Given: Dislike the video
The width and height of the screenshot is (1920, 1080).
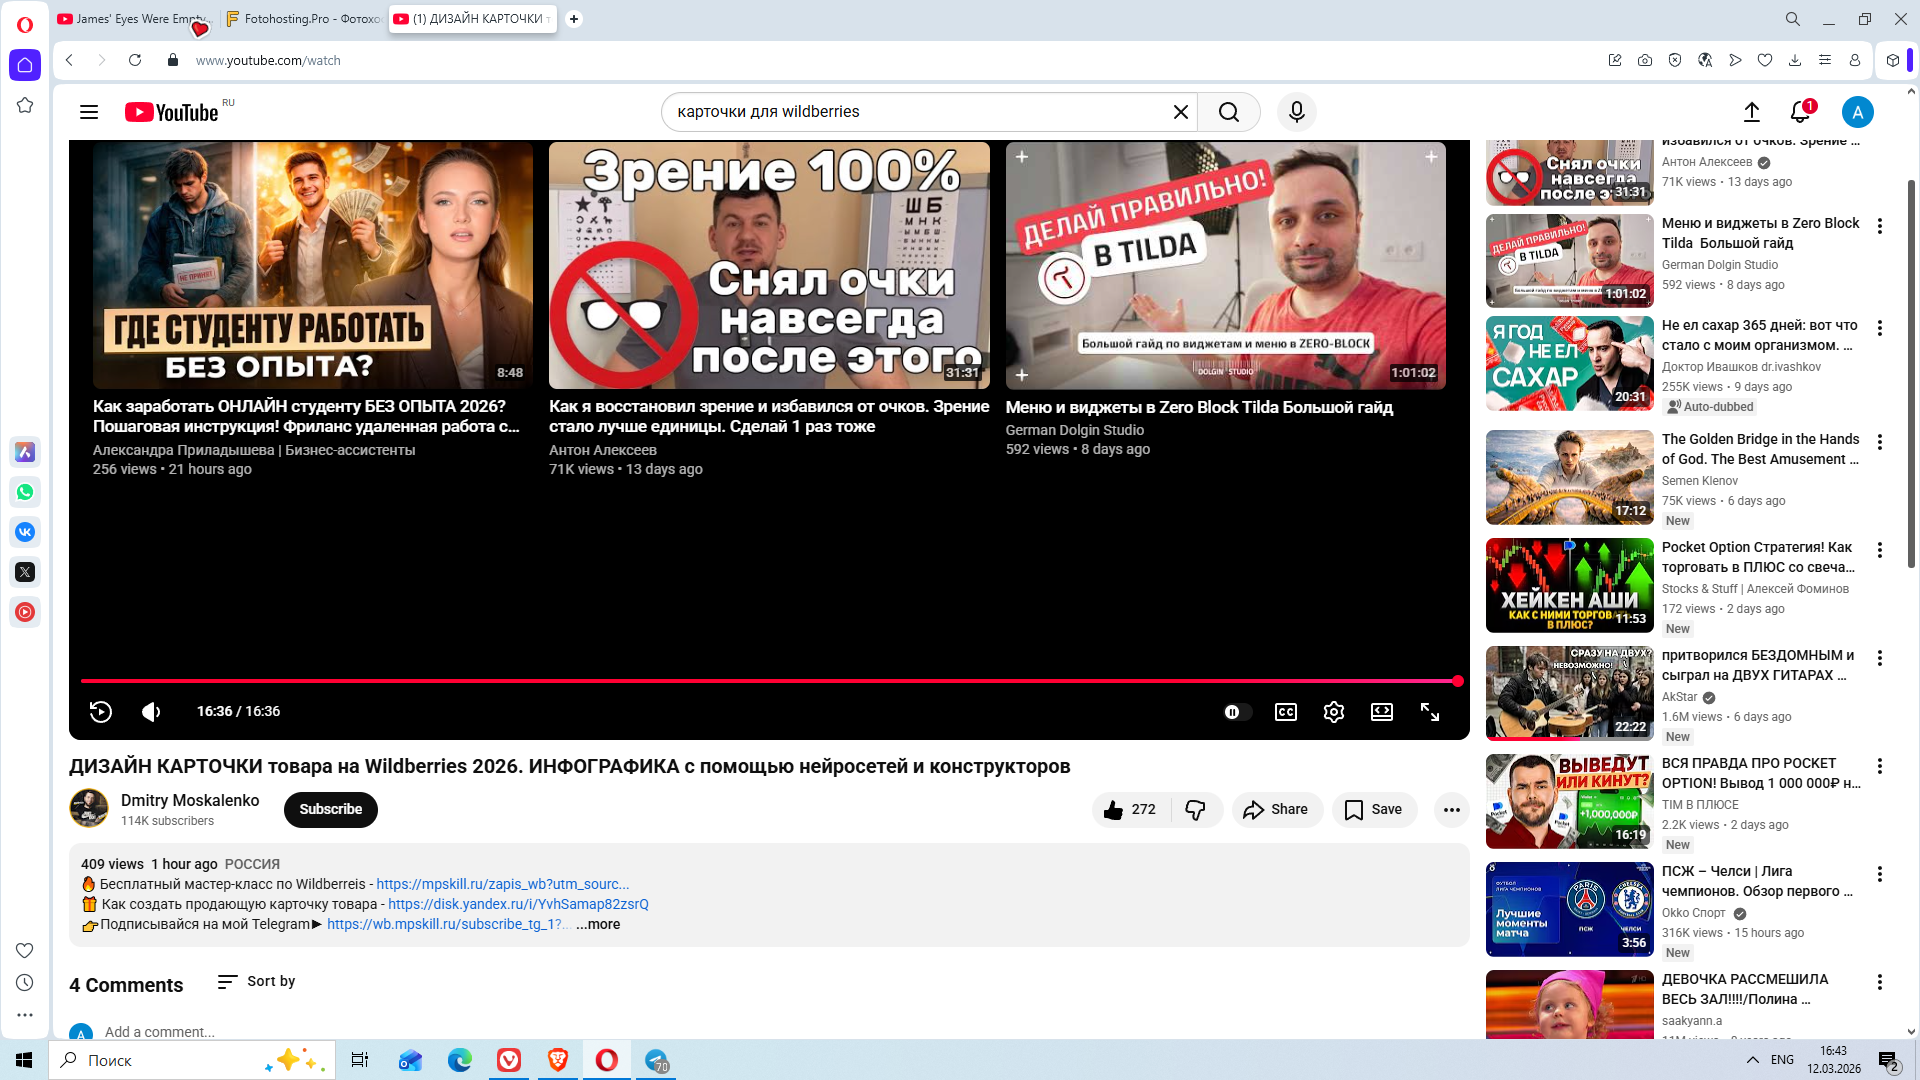Looking at the screenshot, I should tap(1196, 810).
